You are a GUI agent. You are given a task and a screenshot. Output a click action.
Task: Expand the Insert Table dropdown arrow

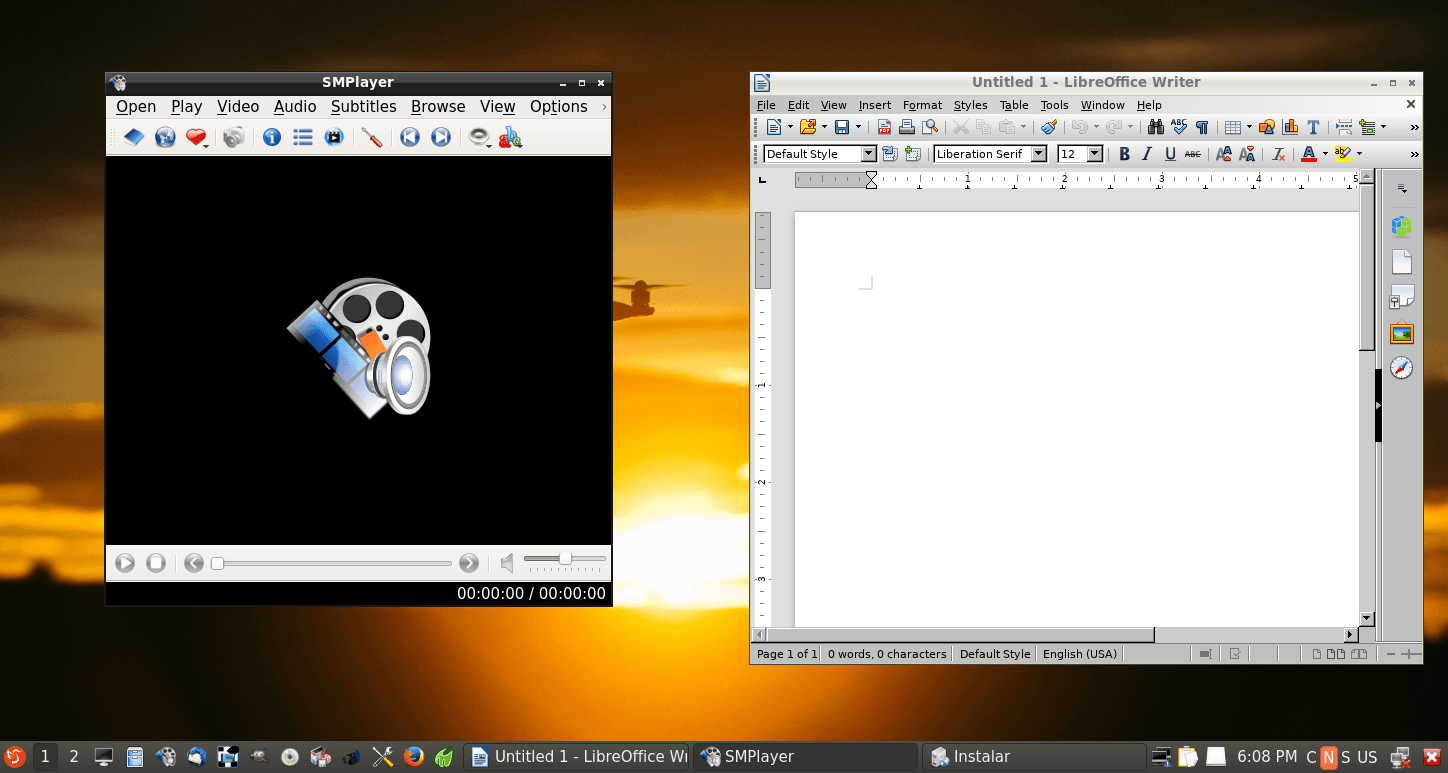click(1249, 127)
